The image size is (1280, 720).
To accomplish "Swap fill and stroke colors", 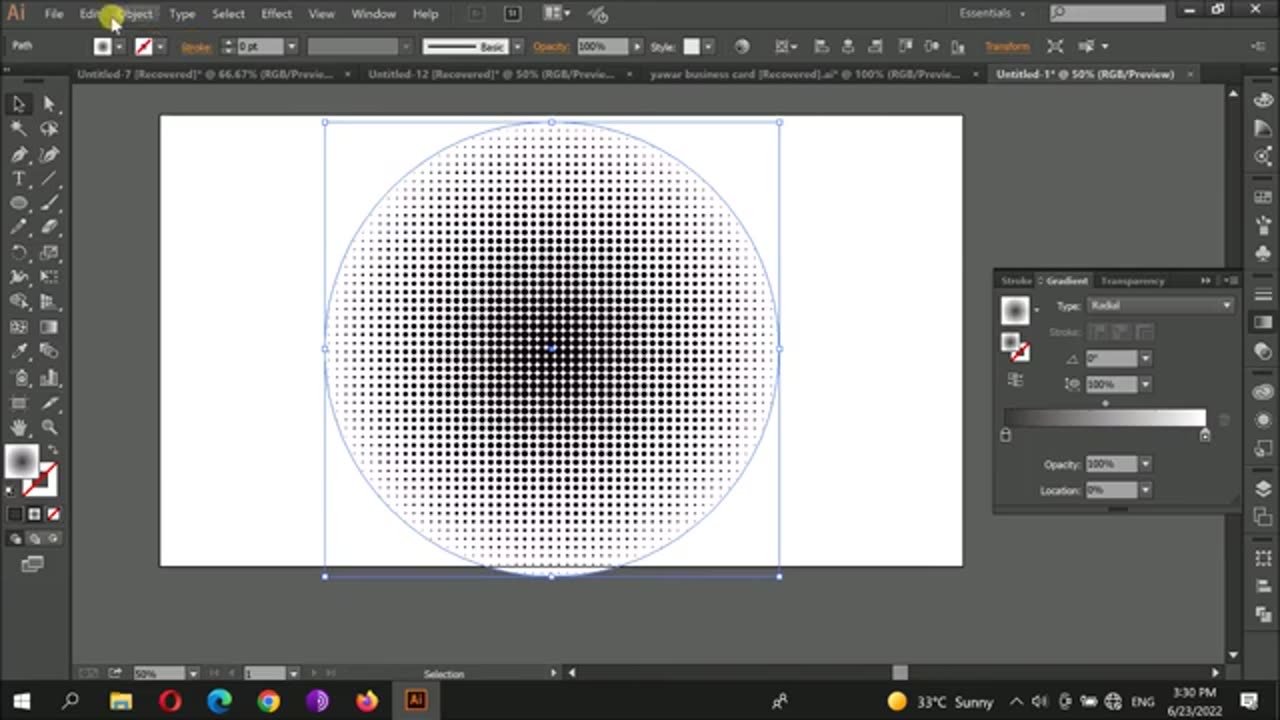I will 53,449.
